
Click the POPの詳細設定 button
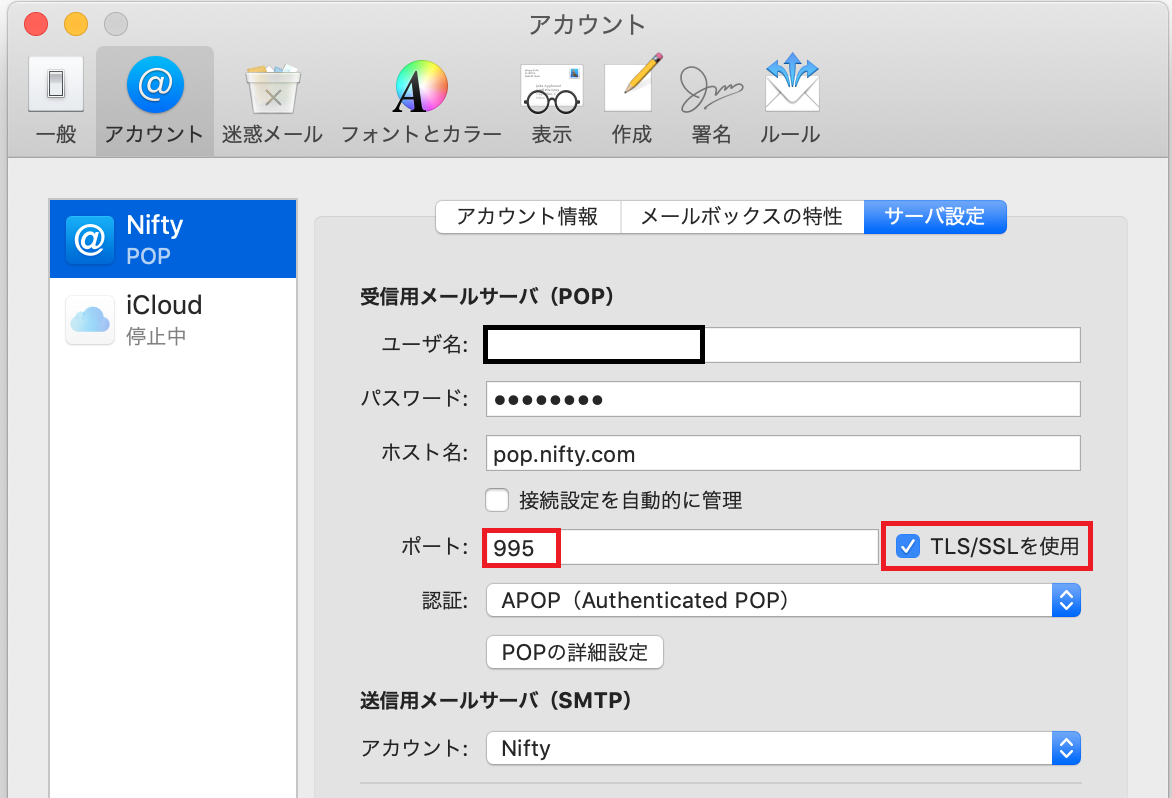[575, 653]
